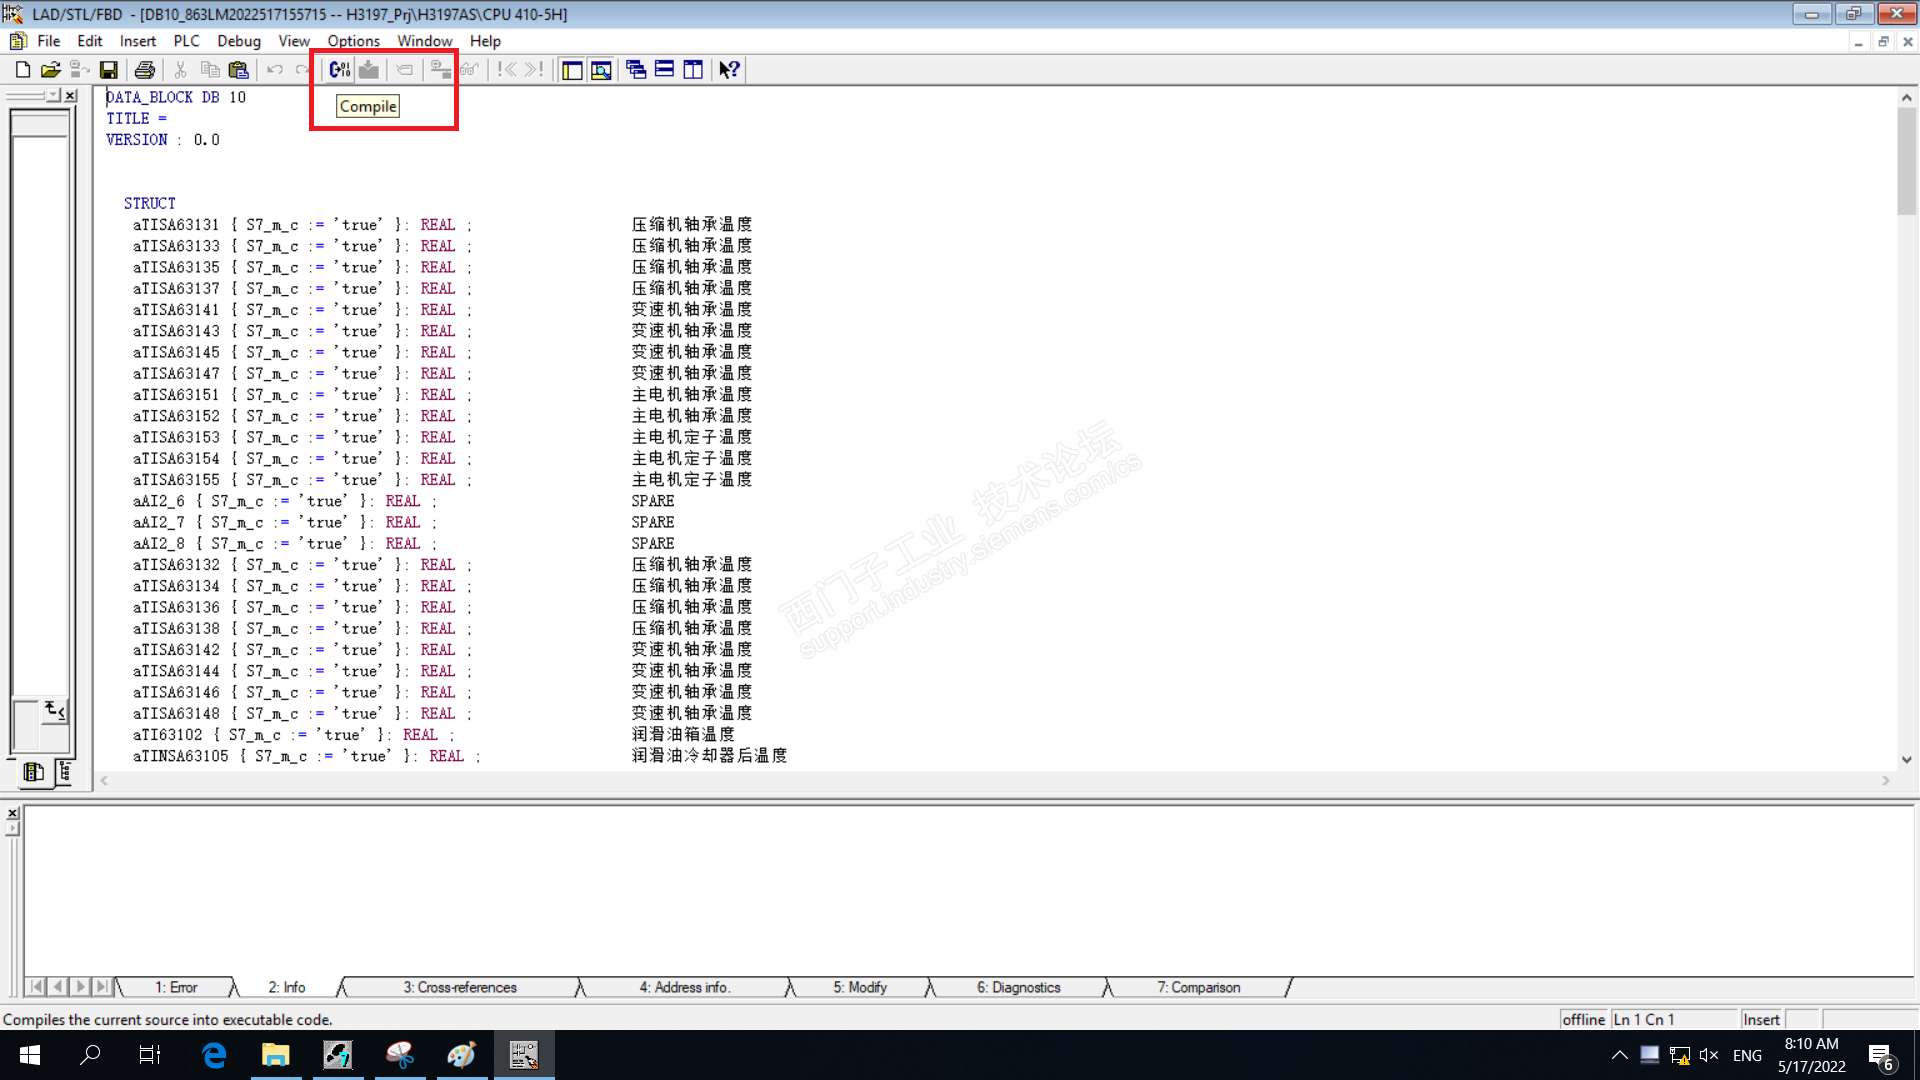1920x1080 pixels.
Task: Close the left overview pane
Action: [71, 96]
